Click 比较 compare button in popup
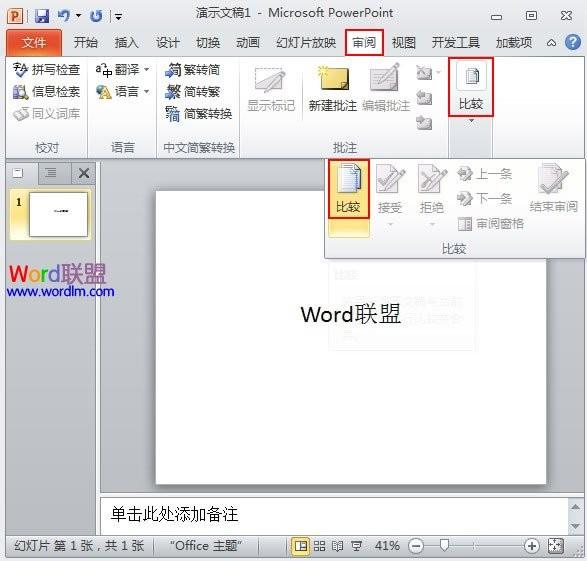The image size is (587, 561). click(x=349, y=189)
